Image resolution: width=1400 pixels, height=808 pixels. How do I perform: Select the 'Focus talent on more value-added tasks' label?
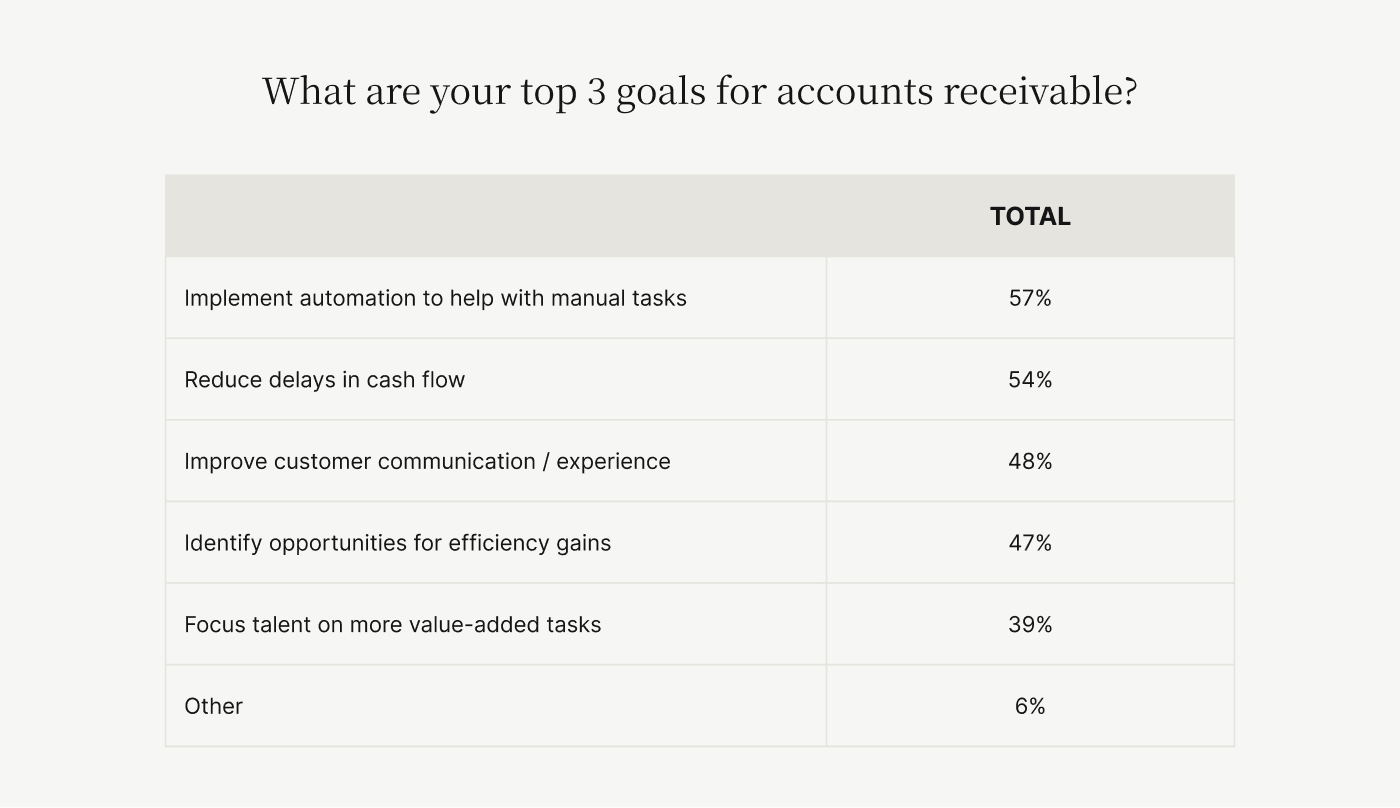pyautogui.click(x=392, y=625)
